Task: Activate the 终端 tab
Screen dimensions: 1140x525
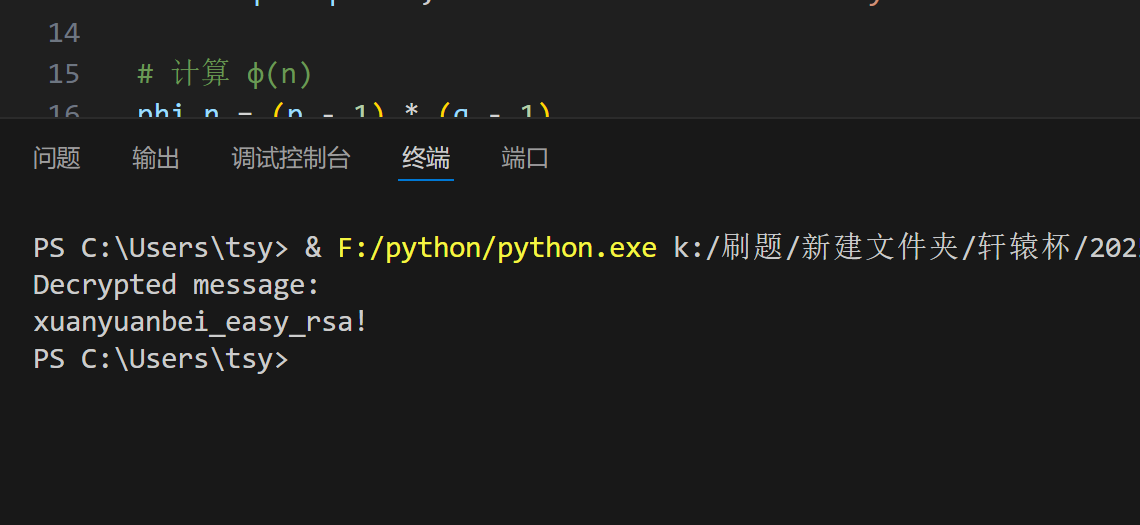Action: coord(426,158)
